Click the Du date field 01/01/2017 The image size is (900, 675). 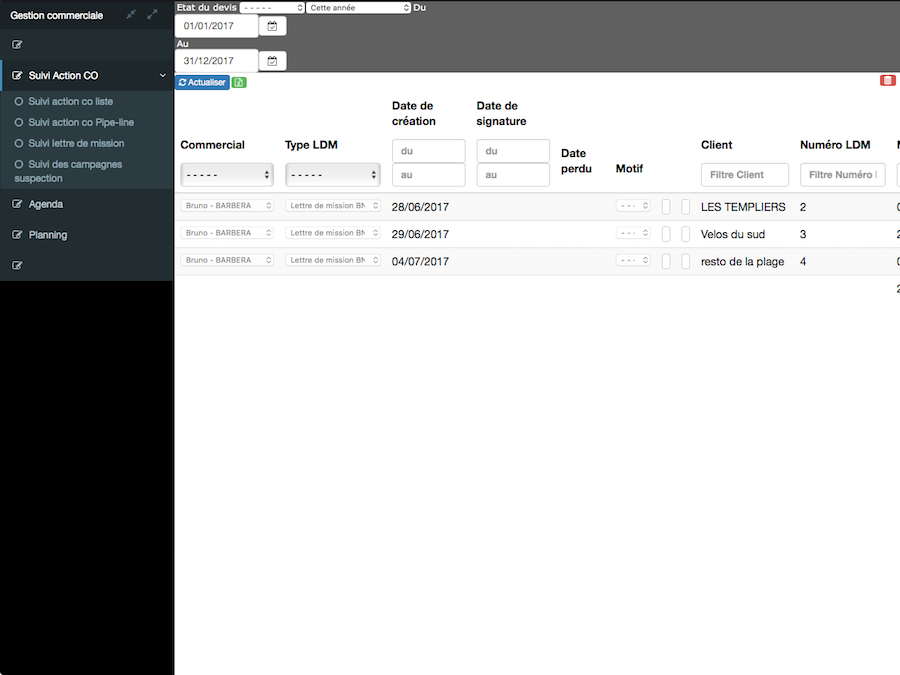pos(216,26)
